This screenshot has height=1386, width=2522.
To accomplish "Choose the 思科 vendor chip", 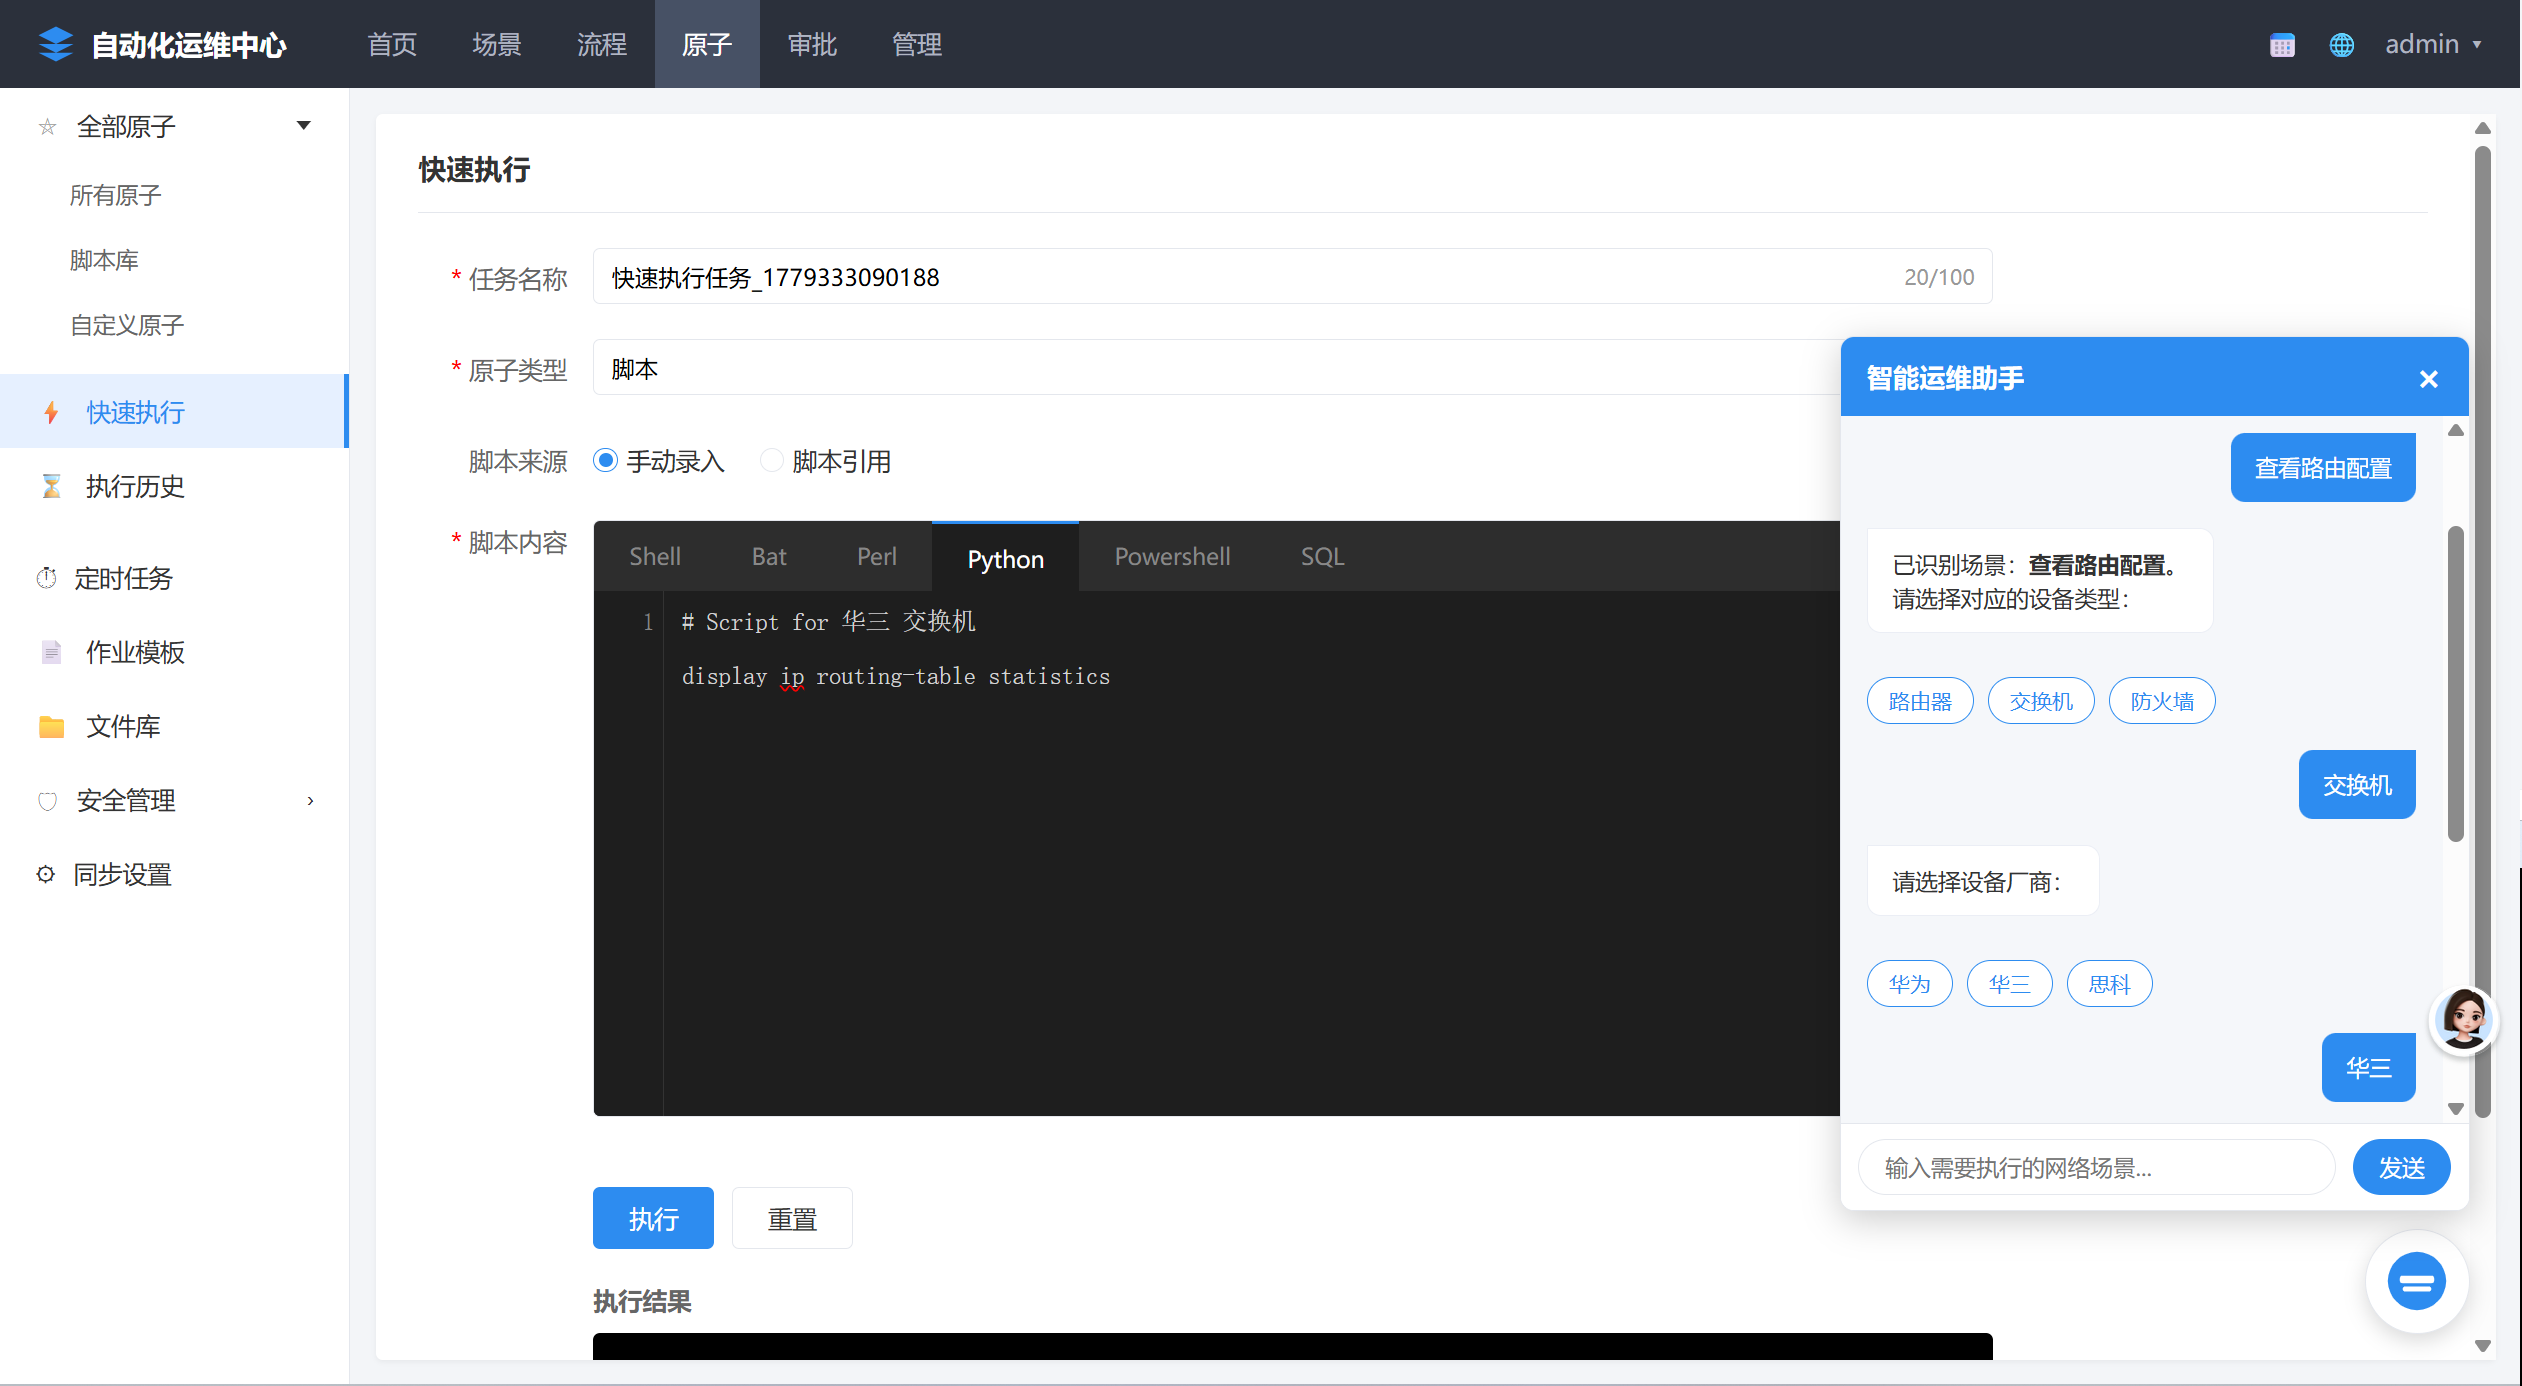I will click(x=2109, y=984).
